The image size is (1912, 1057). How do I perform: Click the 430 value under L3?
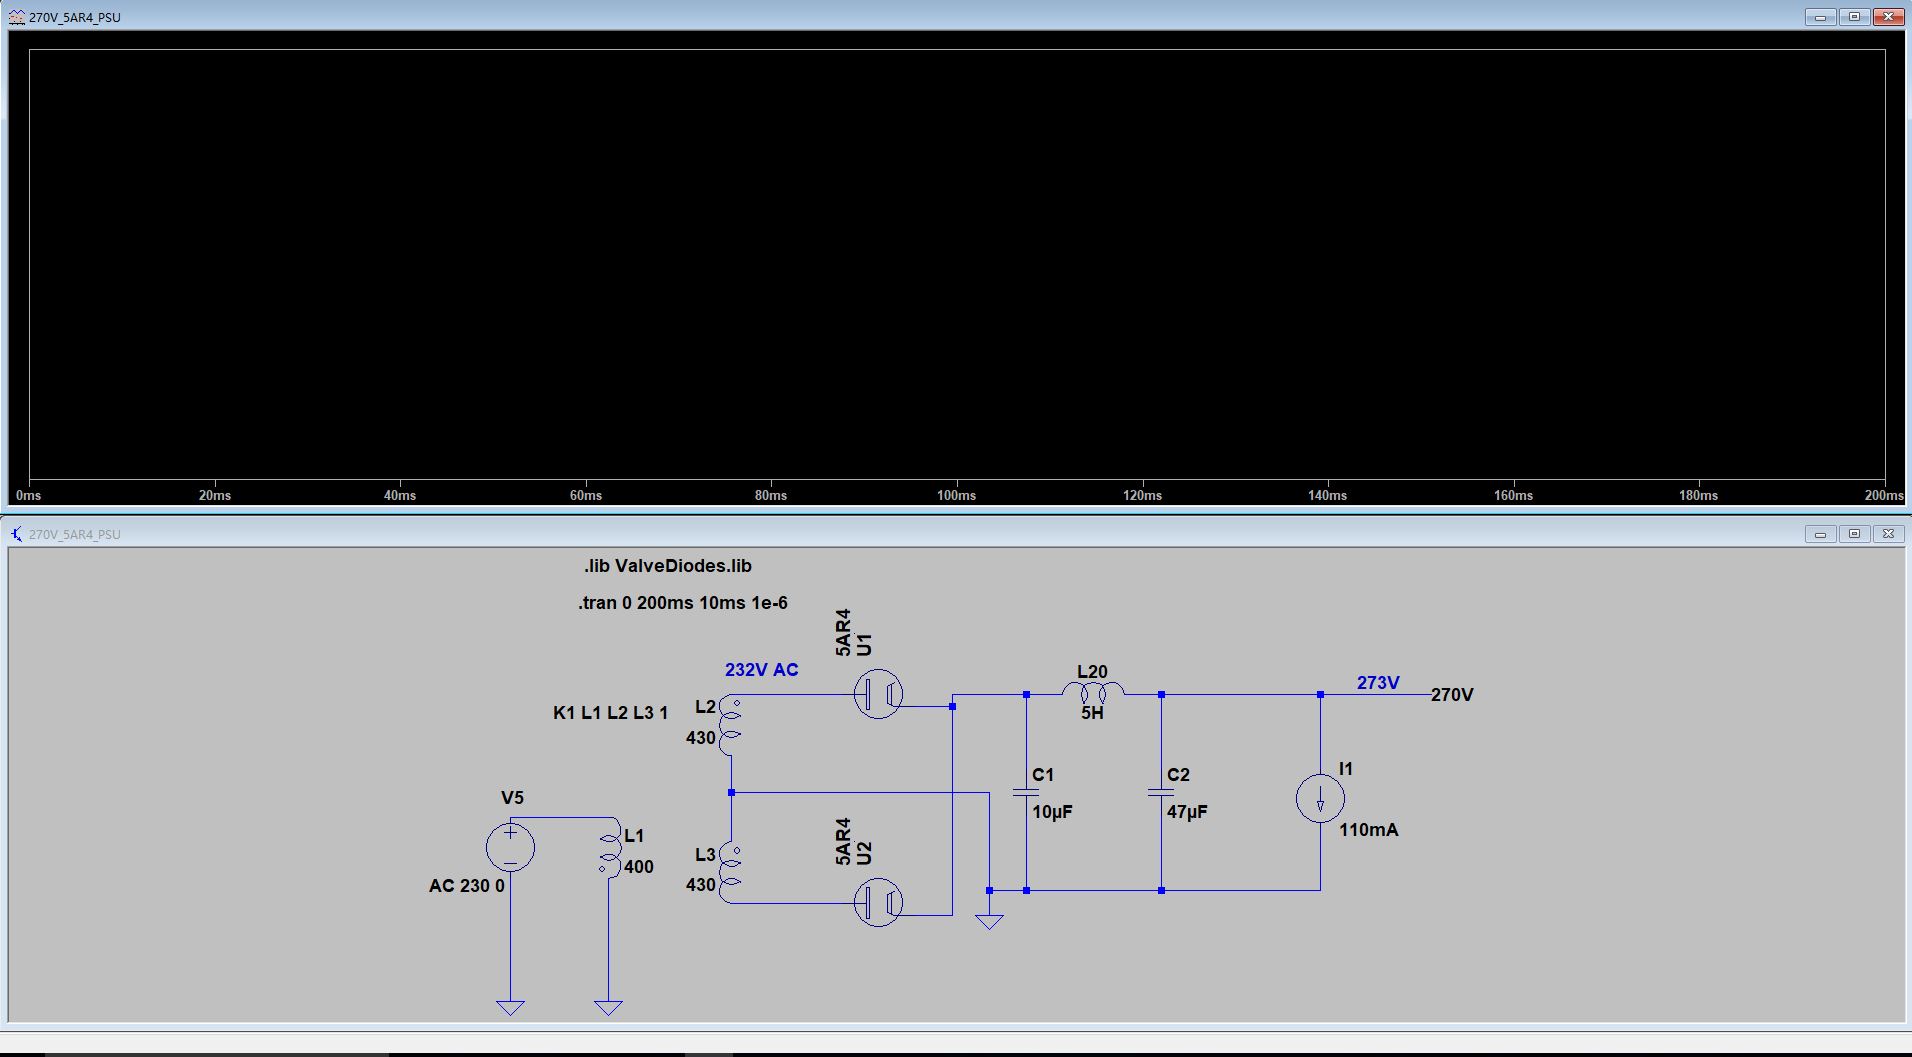point(700,885)
